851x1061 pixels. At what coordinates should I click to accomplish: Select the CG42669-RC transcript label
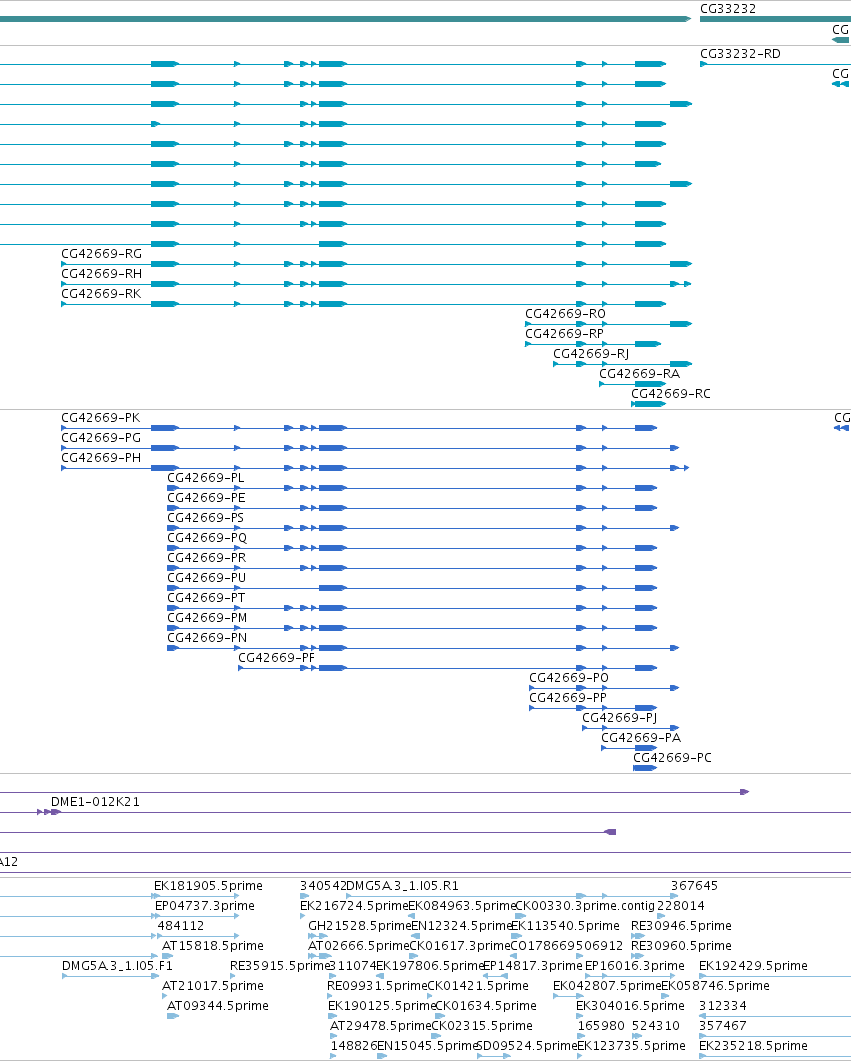[671, 393]
